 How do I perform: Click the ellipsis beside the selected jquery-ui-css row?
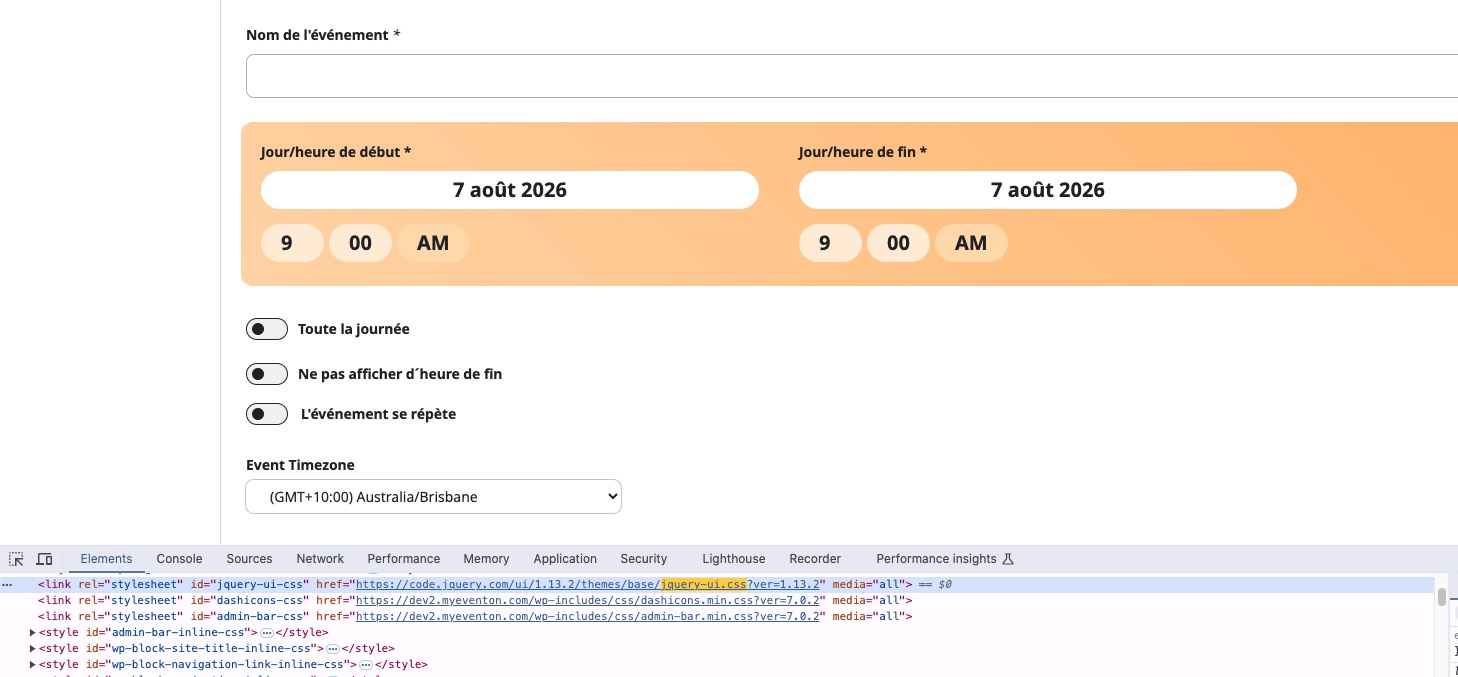(8, 584)
